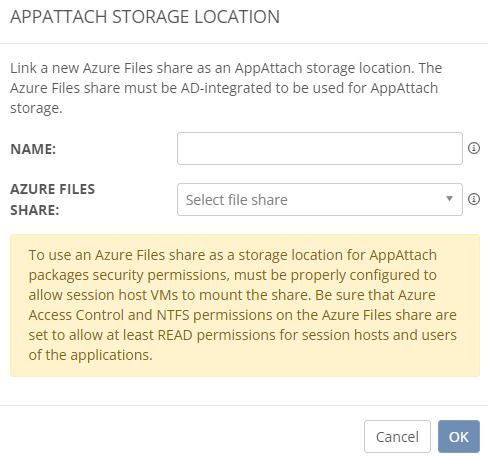Viewport: 488px width, 458px height.
Task: Click the APPATTACH STORAGE LOCATION dialog title
Action: click(145, 17)
